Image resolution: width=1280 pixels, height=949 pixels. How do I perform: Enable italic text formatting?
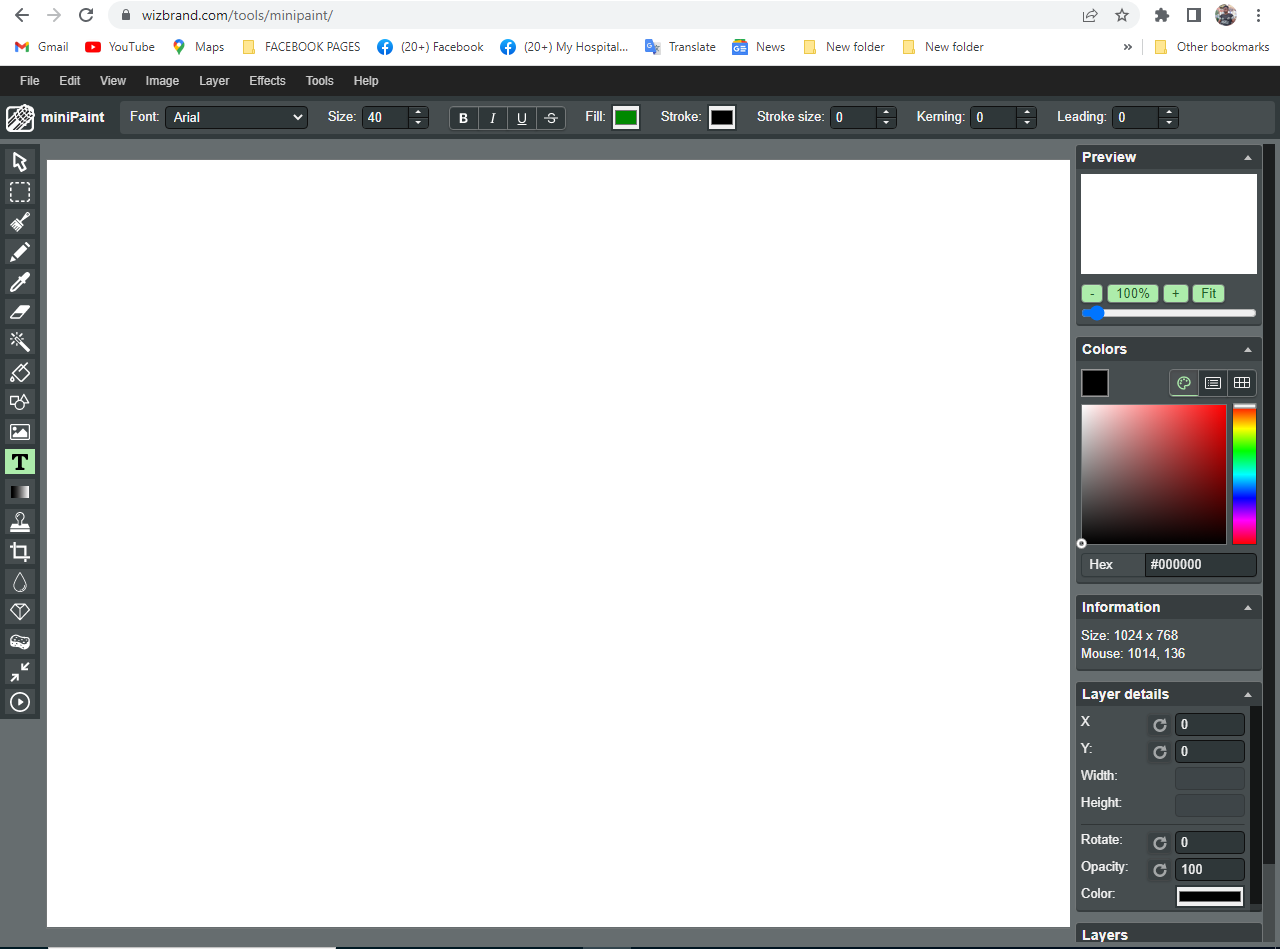tap(492, 117)
